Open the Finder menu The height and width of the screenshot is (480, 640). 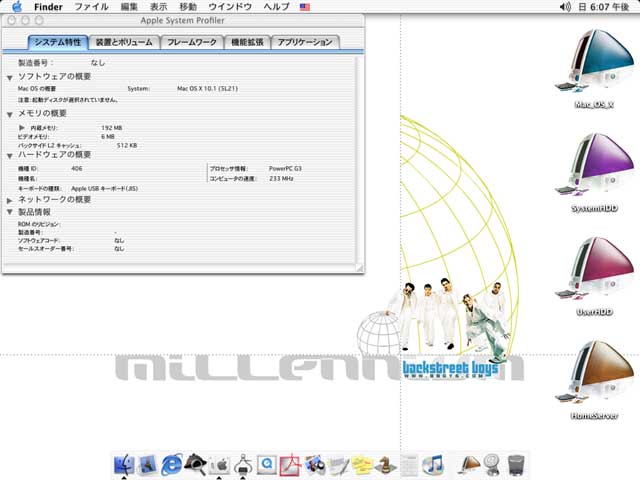pyautogui.click(x=48, y=7)
